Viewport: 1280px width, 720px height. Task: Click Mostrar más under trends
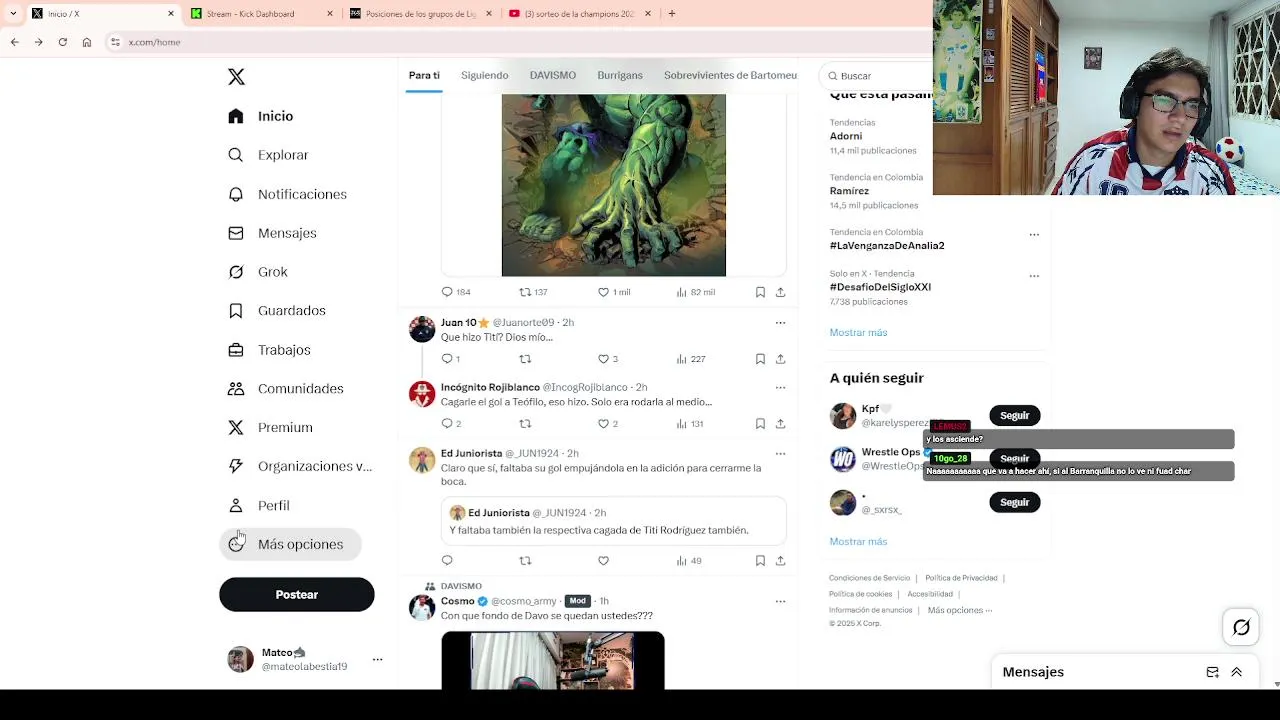[x=858, y=332]
